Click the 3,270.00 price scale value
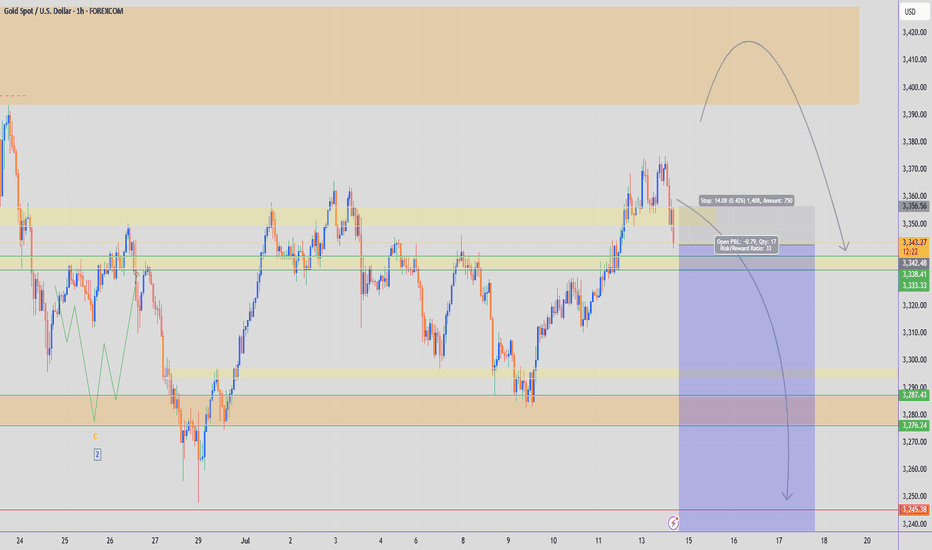Viewport: 932px width, 550px height. [915, 442]
